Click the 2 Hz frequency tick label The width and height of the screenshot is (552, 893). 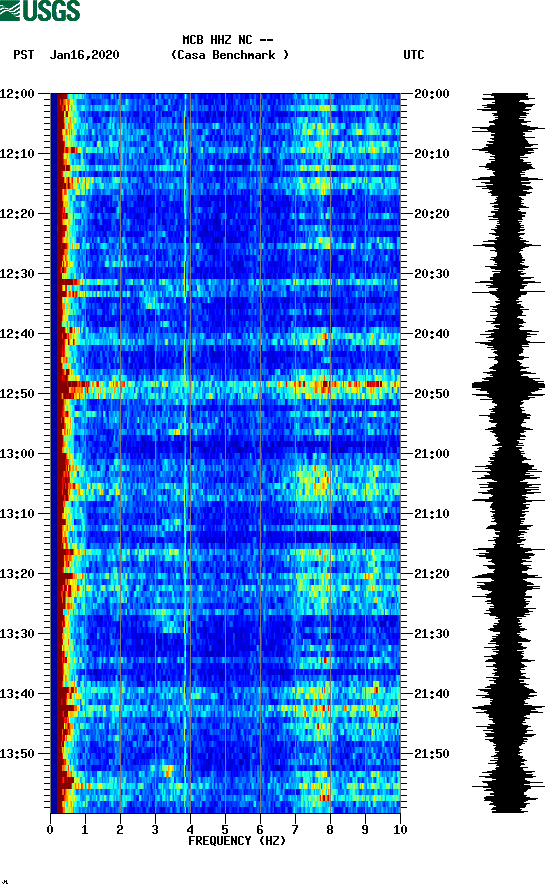pos(120,830)
